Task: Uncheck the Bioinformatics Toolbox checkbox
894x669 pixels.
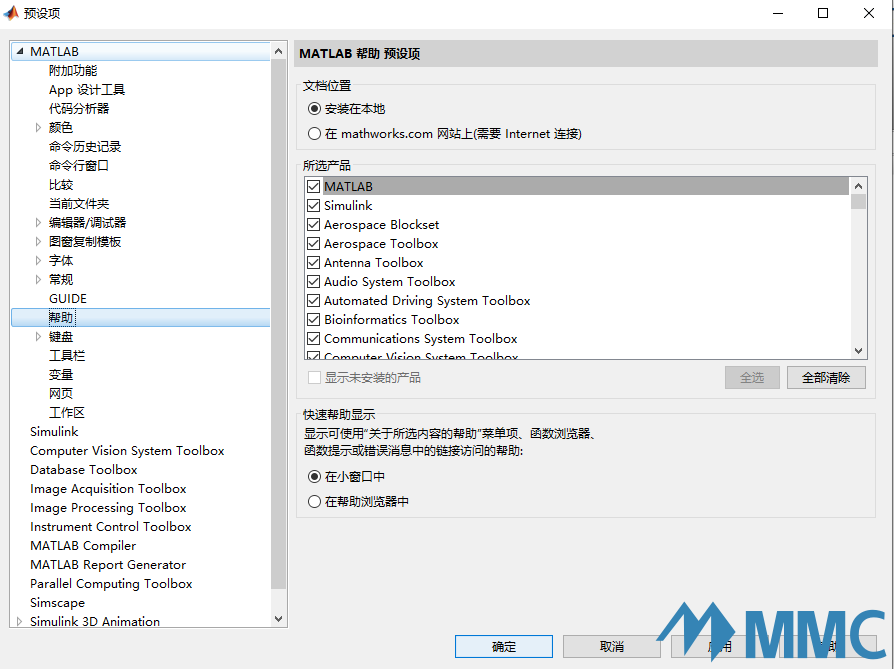Action: (313, 319)
